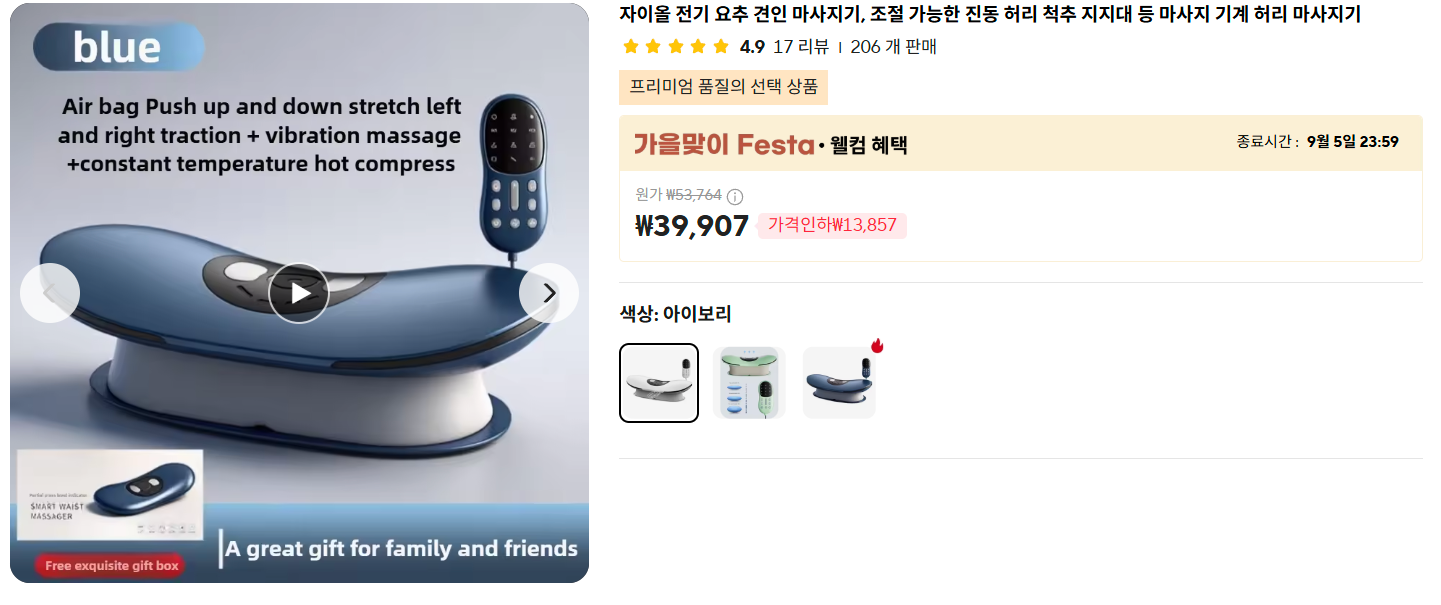
Task: Play the product video
Action: click(x=297, y=293)
